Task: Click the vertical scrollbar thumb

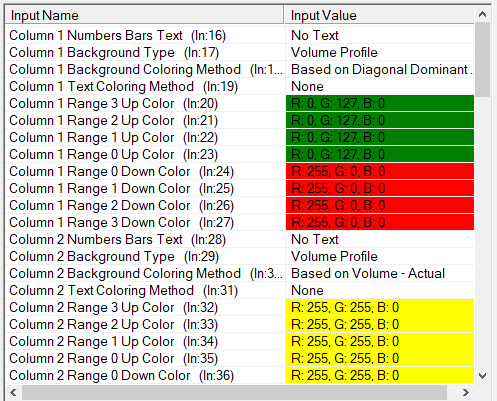Action: coord(482,60)
